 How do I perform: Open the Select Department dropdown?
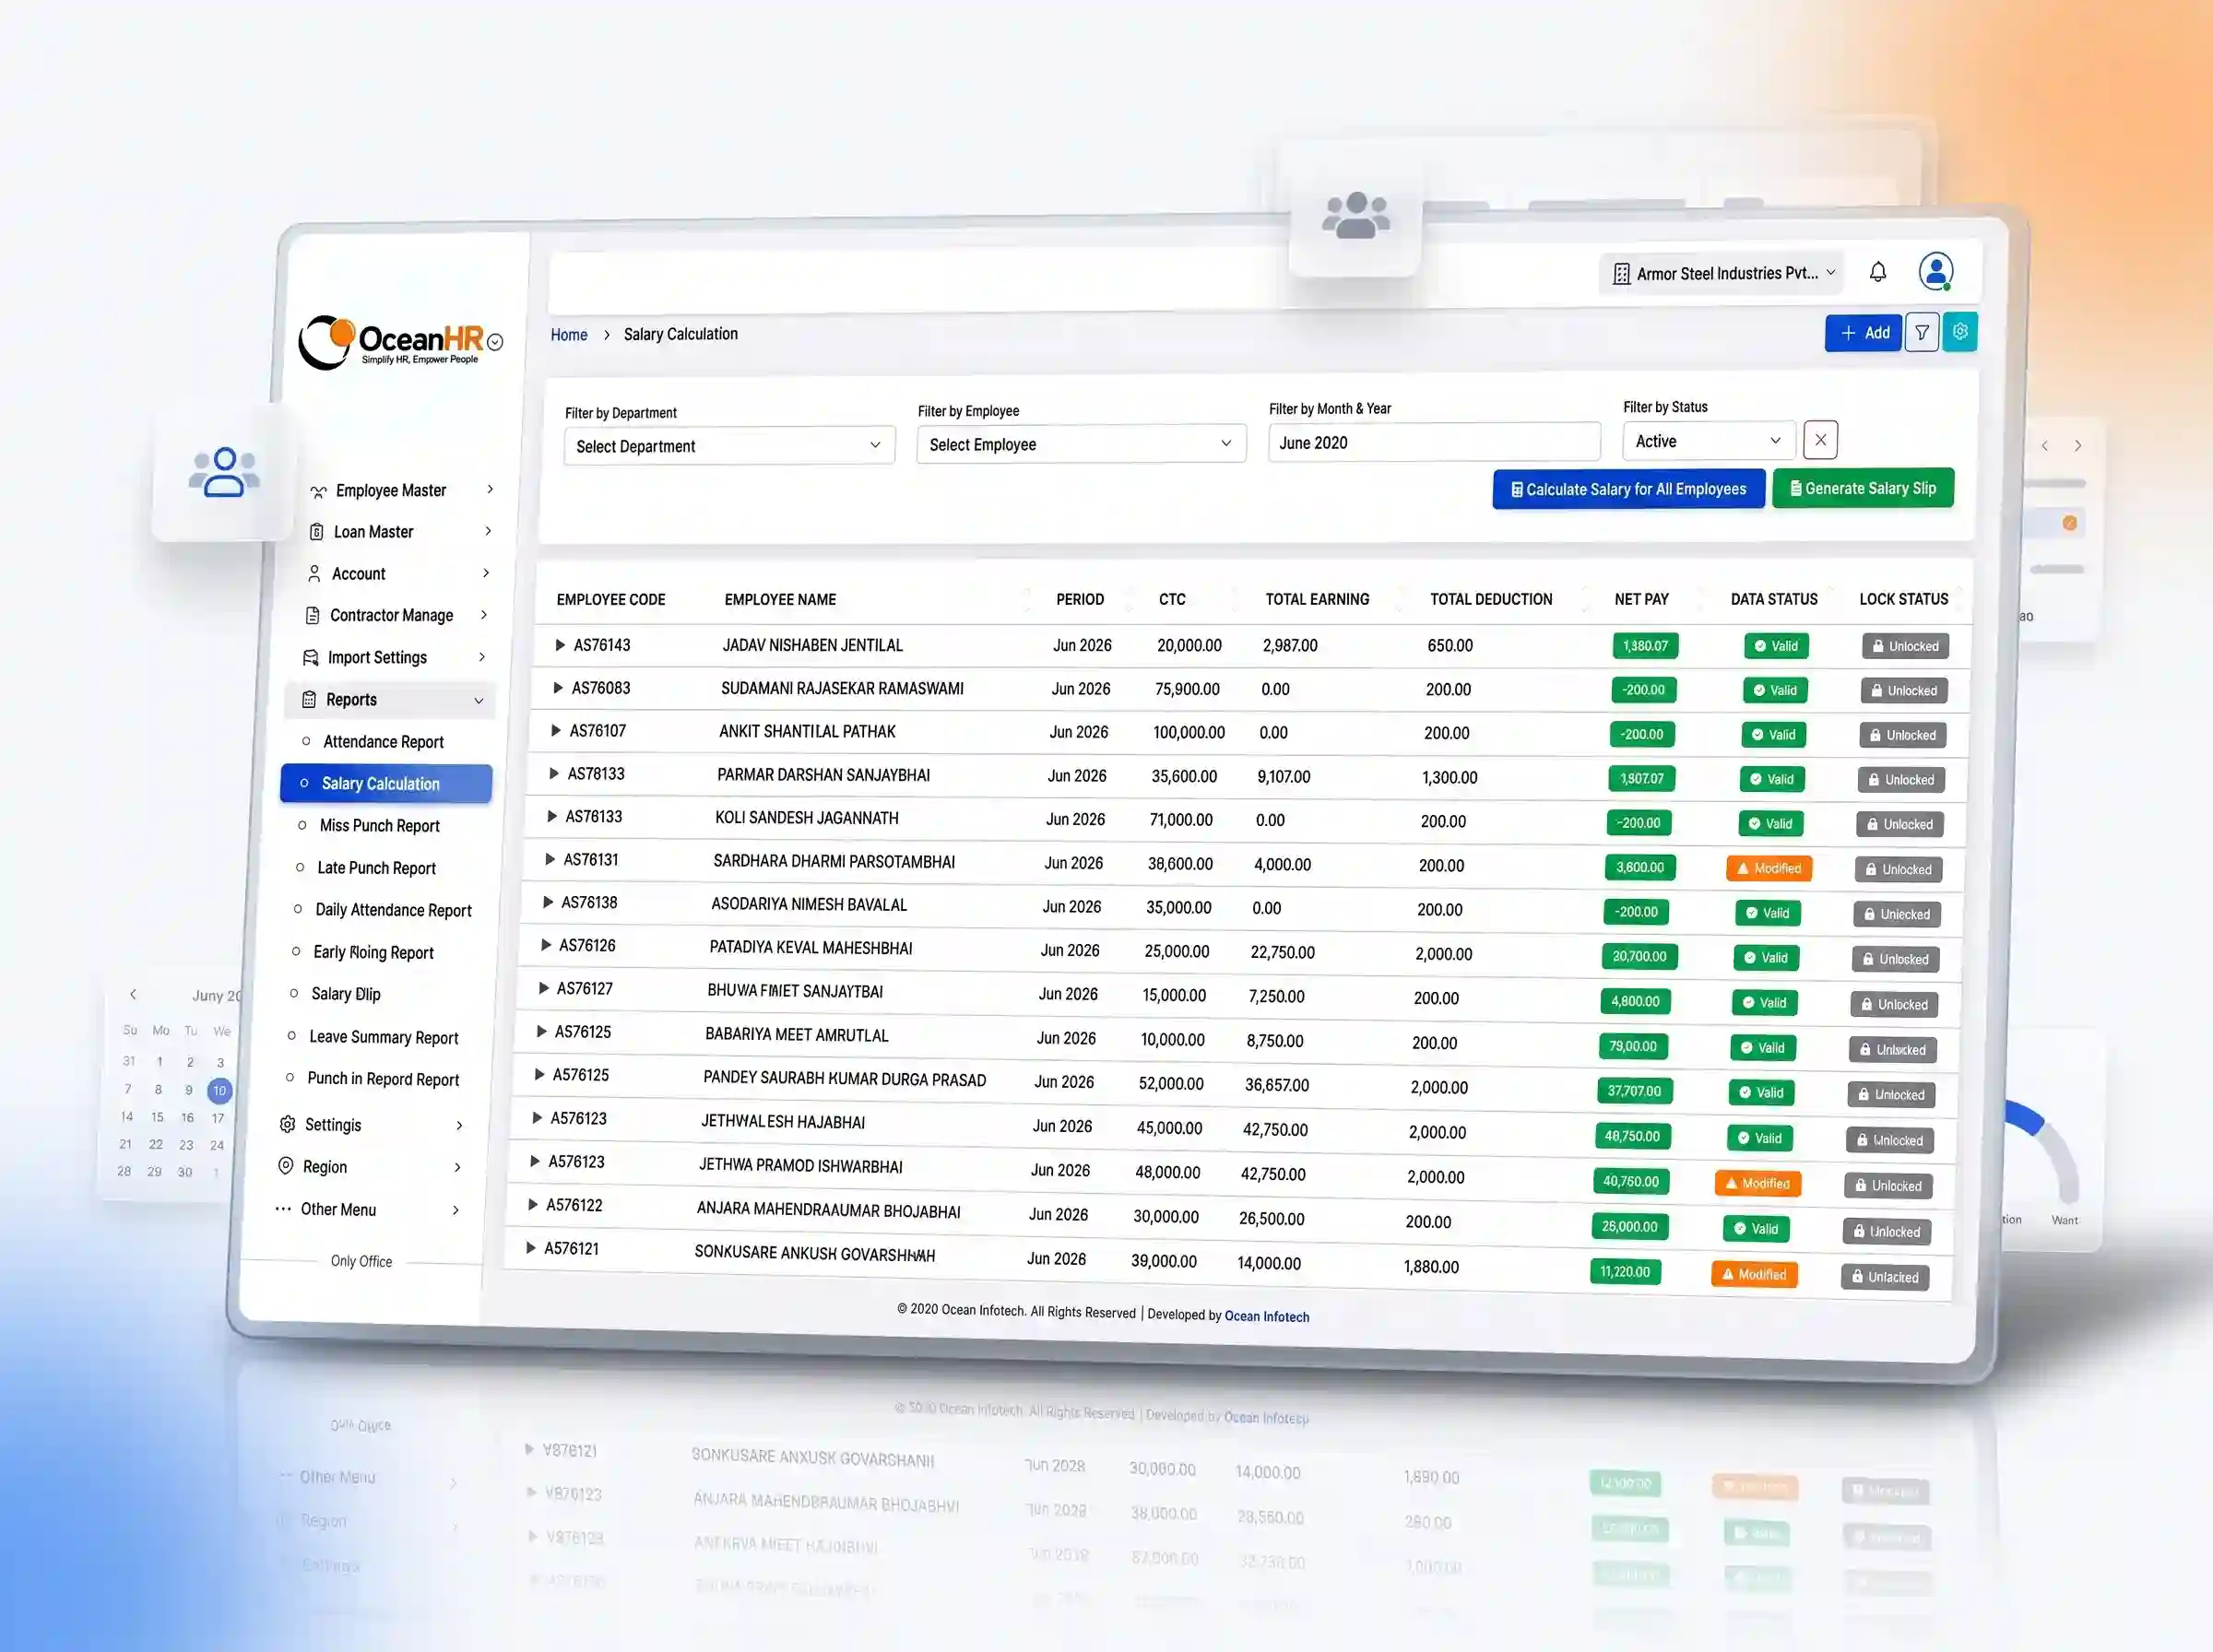point(729,446)
